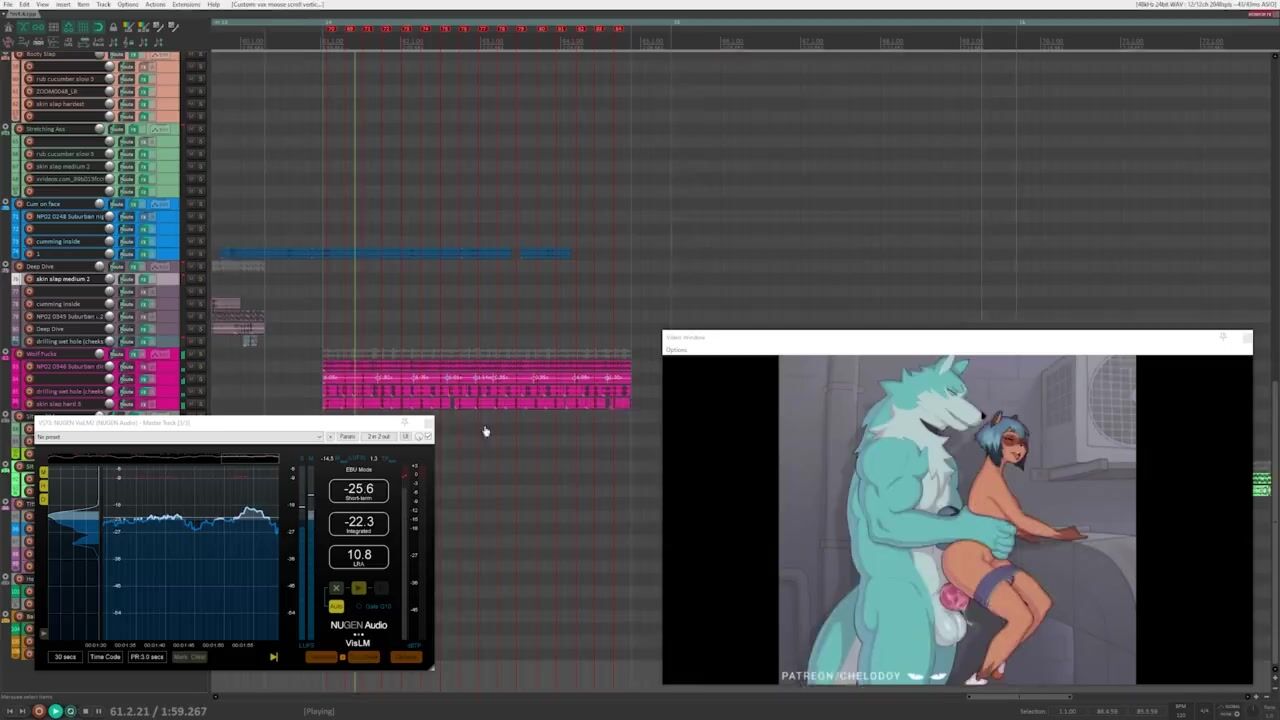The width and height of the screenshot is (1280, 720).
Task: Pause playback with the Pause button
Action: coord(98,711)
